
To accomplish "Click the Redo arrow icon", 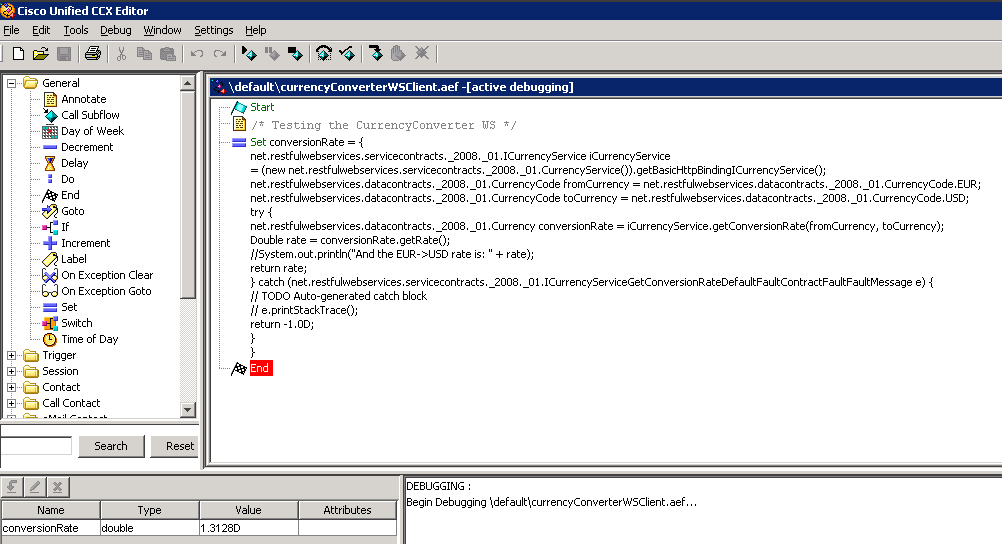I will coord(220,54).
